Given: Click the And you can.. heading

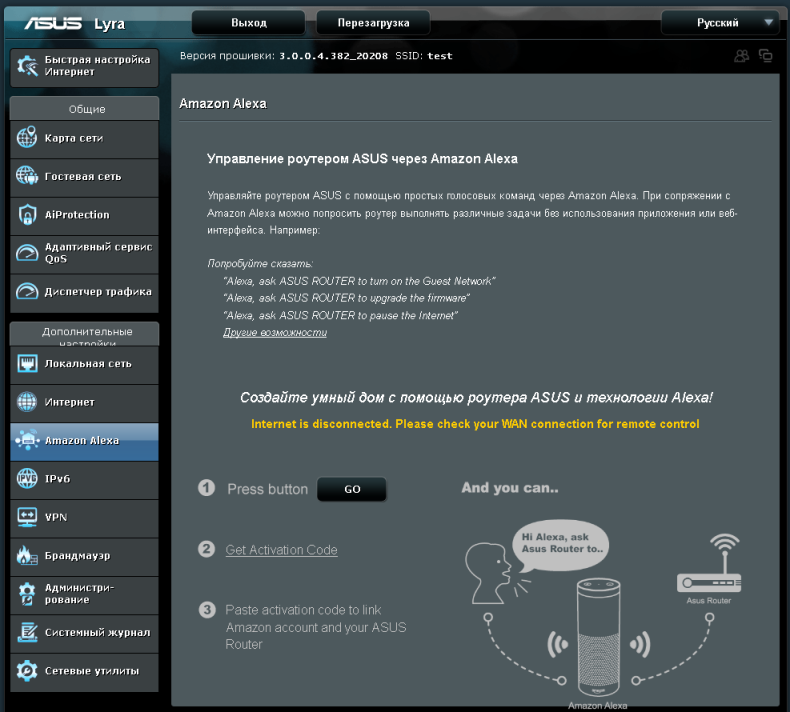Looking at the screenshot, I should tap(510, 488).
